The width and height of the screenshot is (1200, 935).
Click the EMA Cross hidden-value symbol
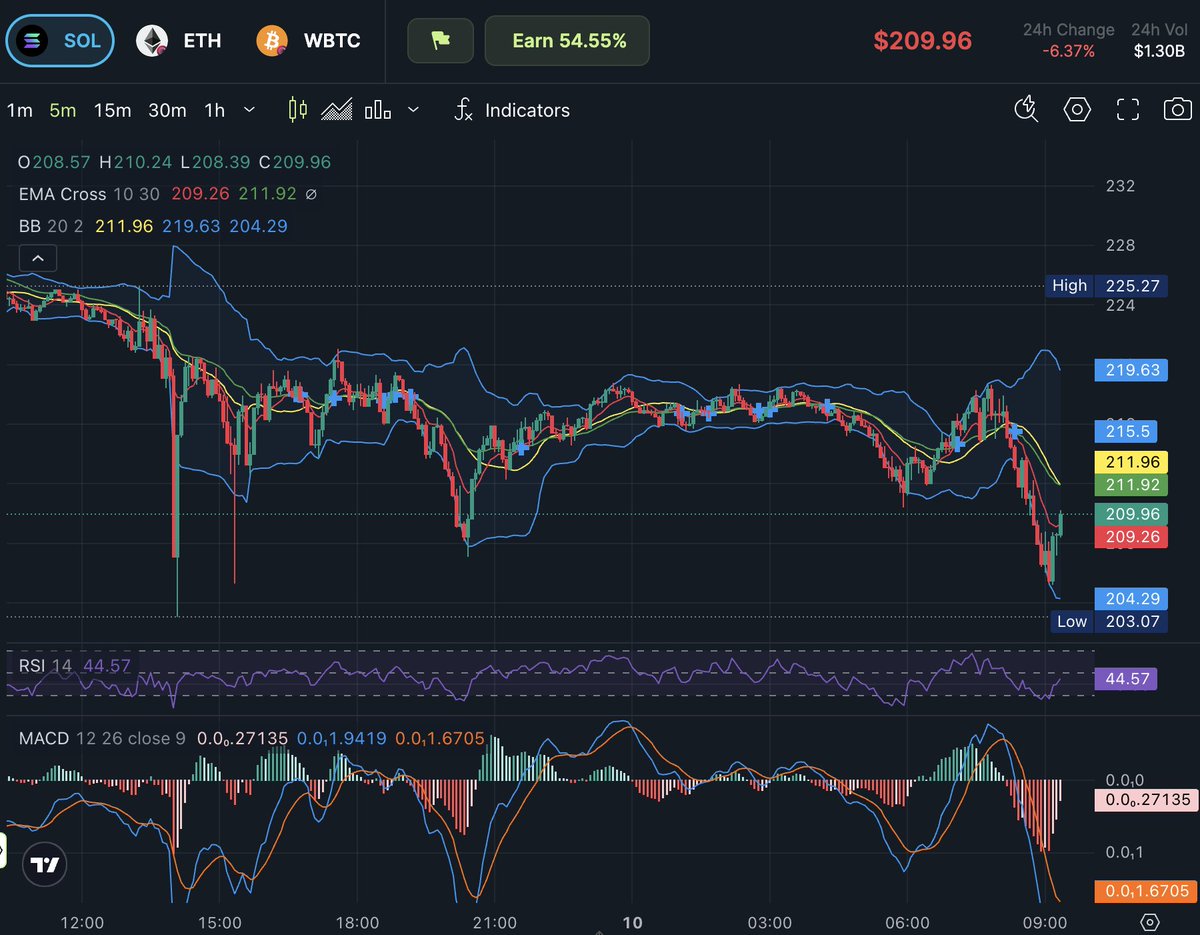click(x=311, y=194)
